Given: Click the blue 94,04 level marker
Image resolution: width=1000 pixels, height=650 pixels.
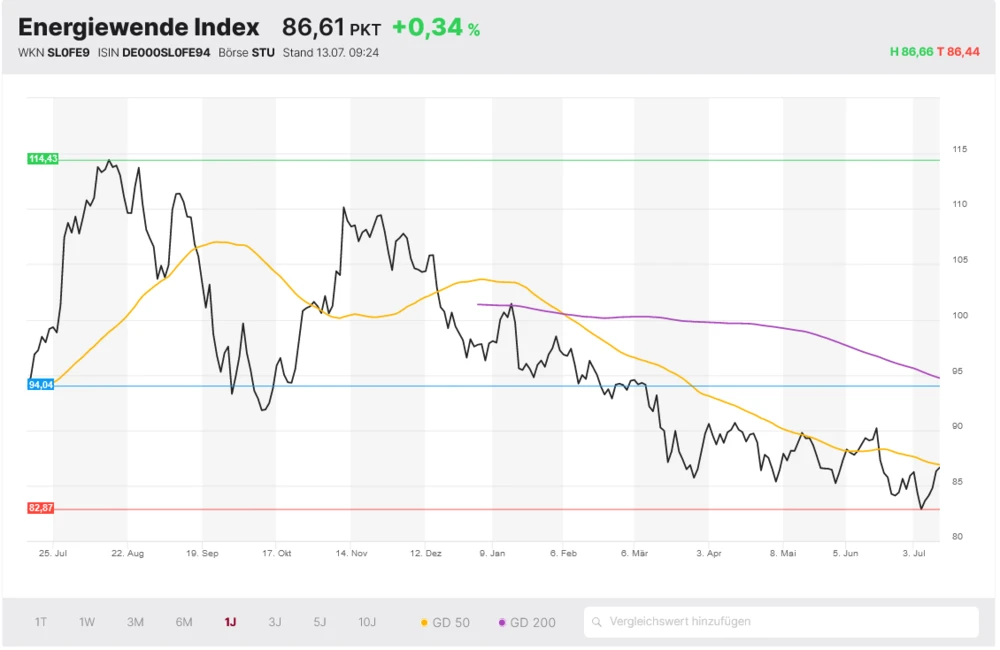Looking at the screenshot, I should [41, 385].
